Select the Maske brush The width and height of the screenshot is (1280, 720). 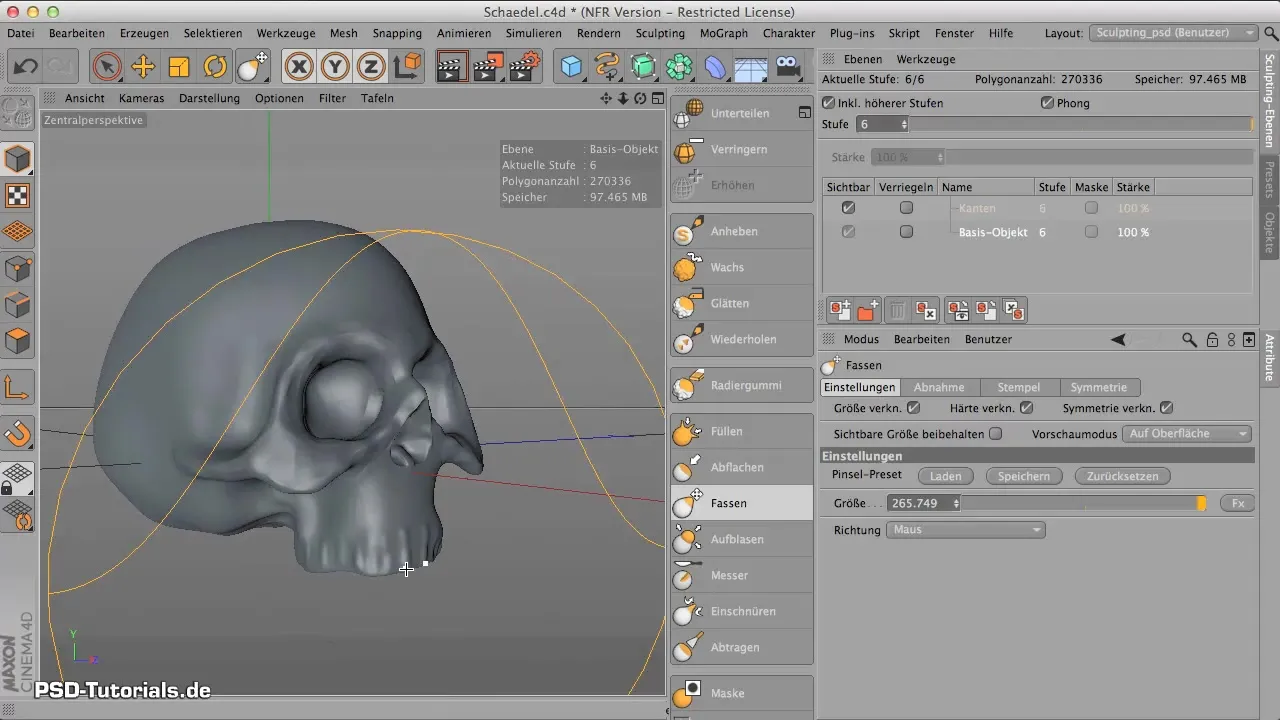pyautogui.click(x=741, y=693)
